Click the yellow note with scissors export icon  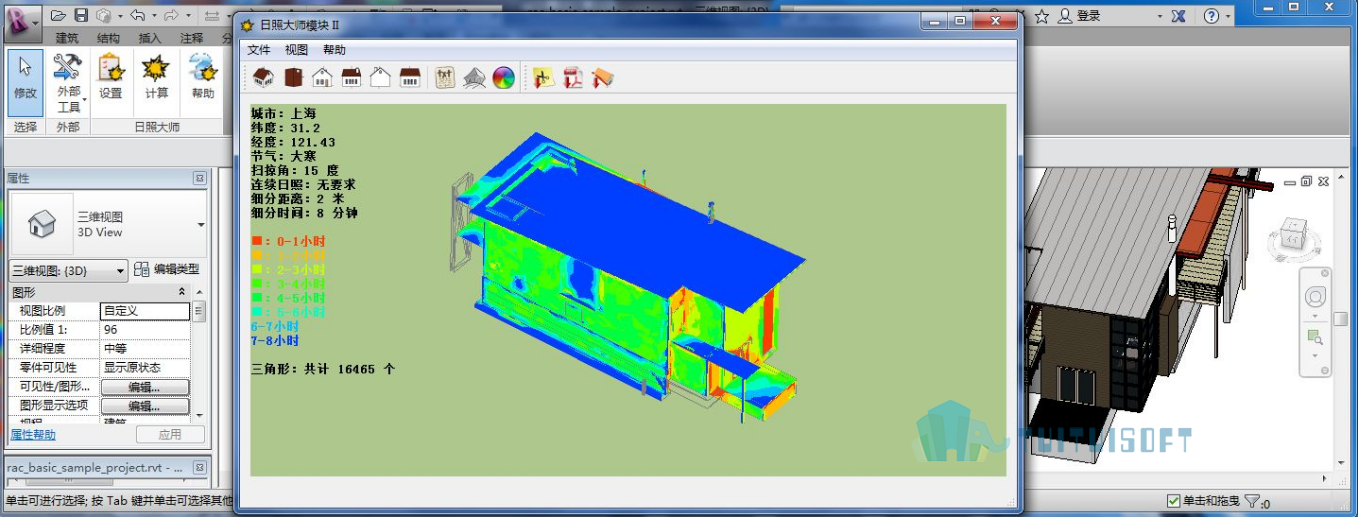point(543,77)
